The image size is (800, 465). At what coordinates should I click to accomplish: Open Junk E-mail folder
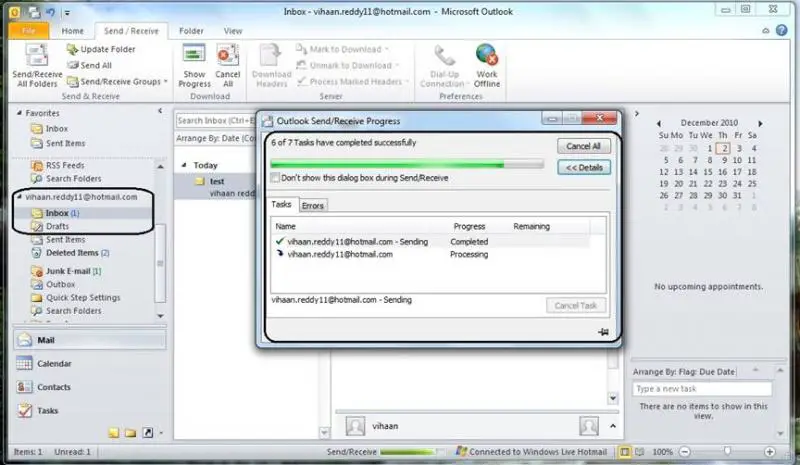66,271
